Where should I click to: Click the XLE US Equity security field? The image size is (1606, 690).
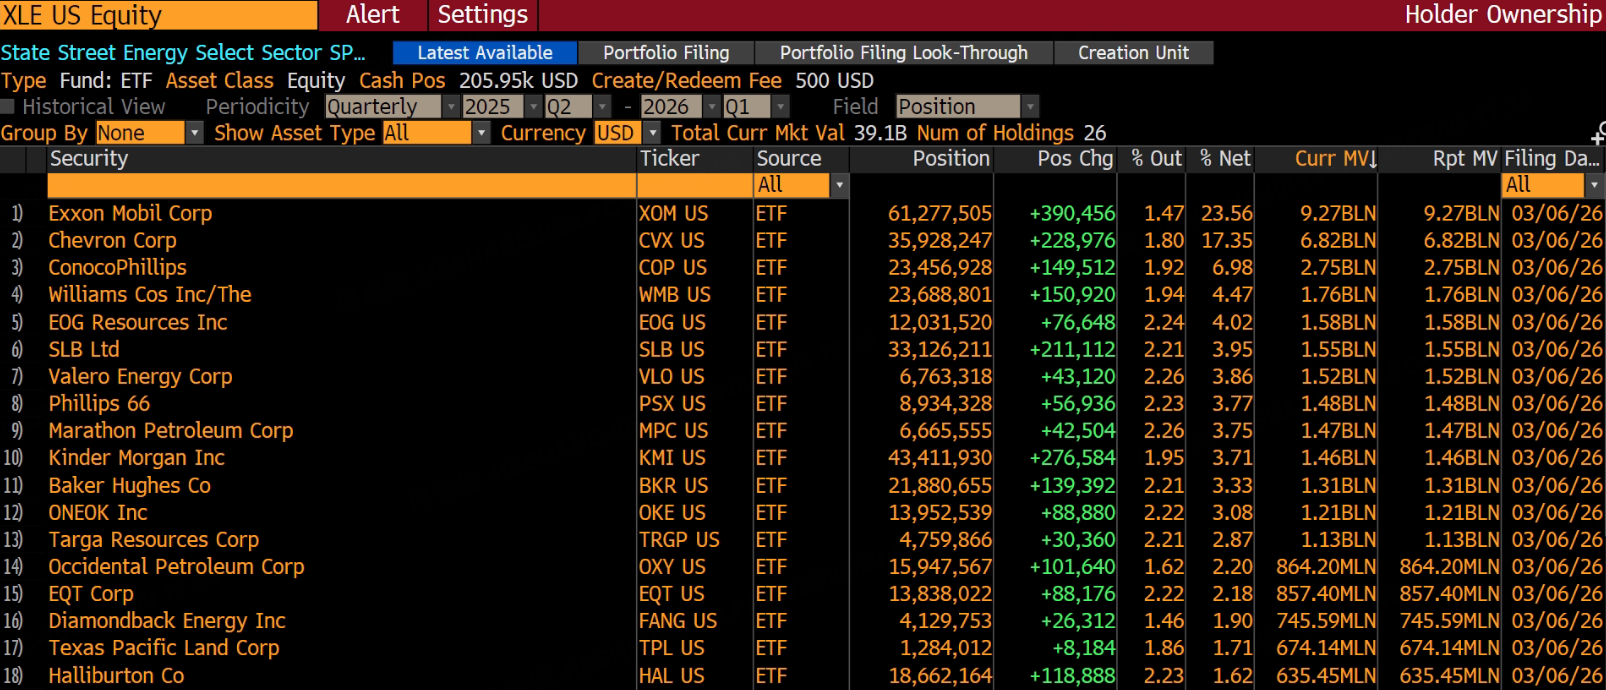[158, 15]
